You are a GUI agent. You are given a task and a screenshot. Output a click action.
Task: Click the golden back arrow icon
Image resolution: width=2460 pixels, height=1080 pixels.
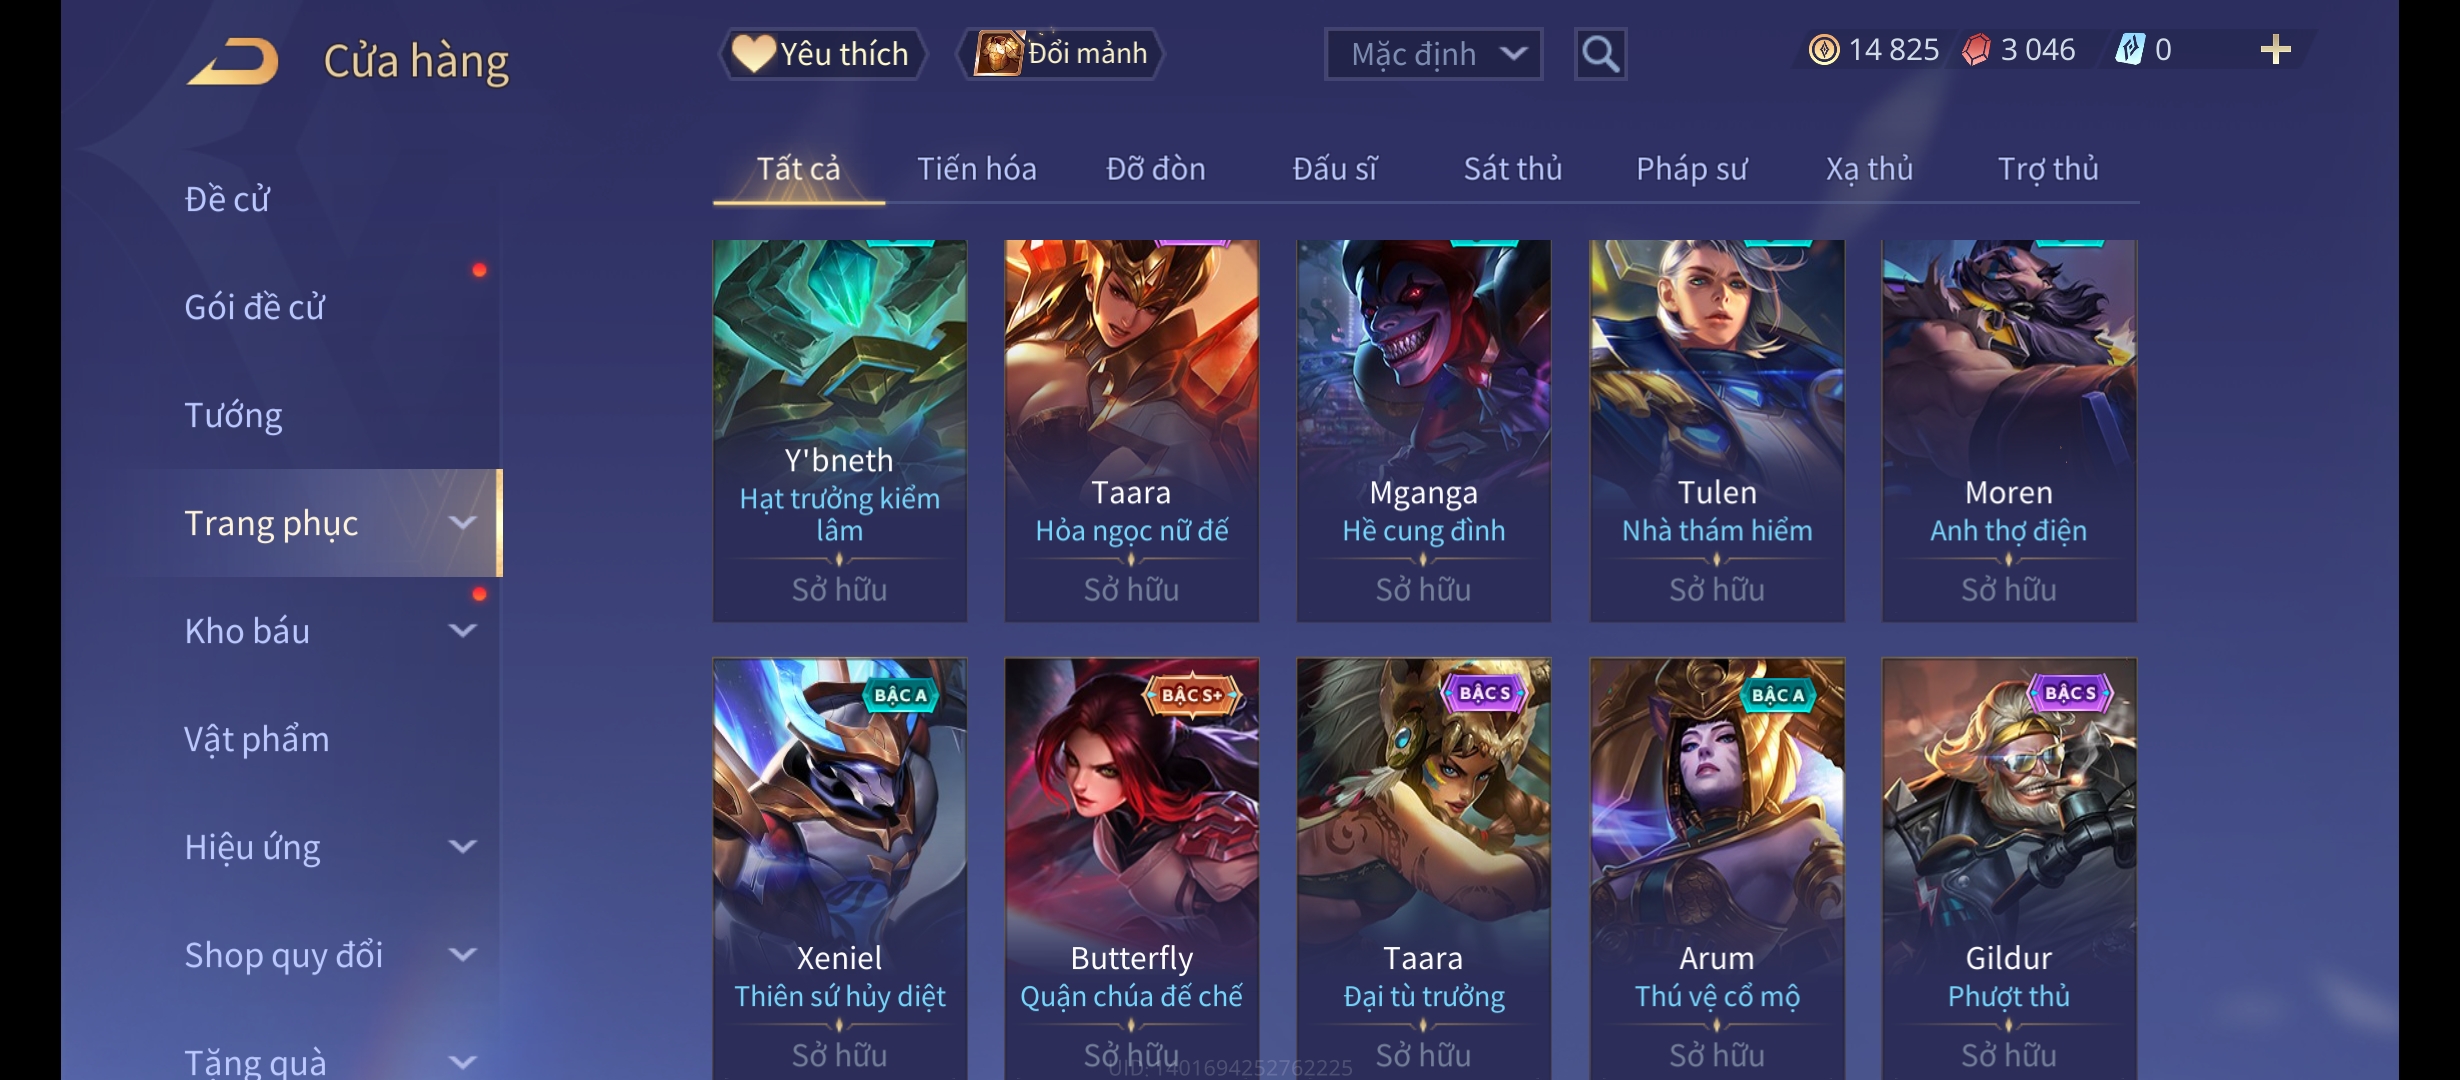pos(232,62)
